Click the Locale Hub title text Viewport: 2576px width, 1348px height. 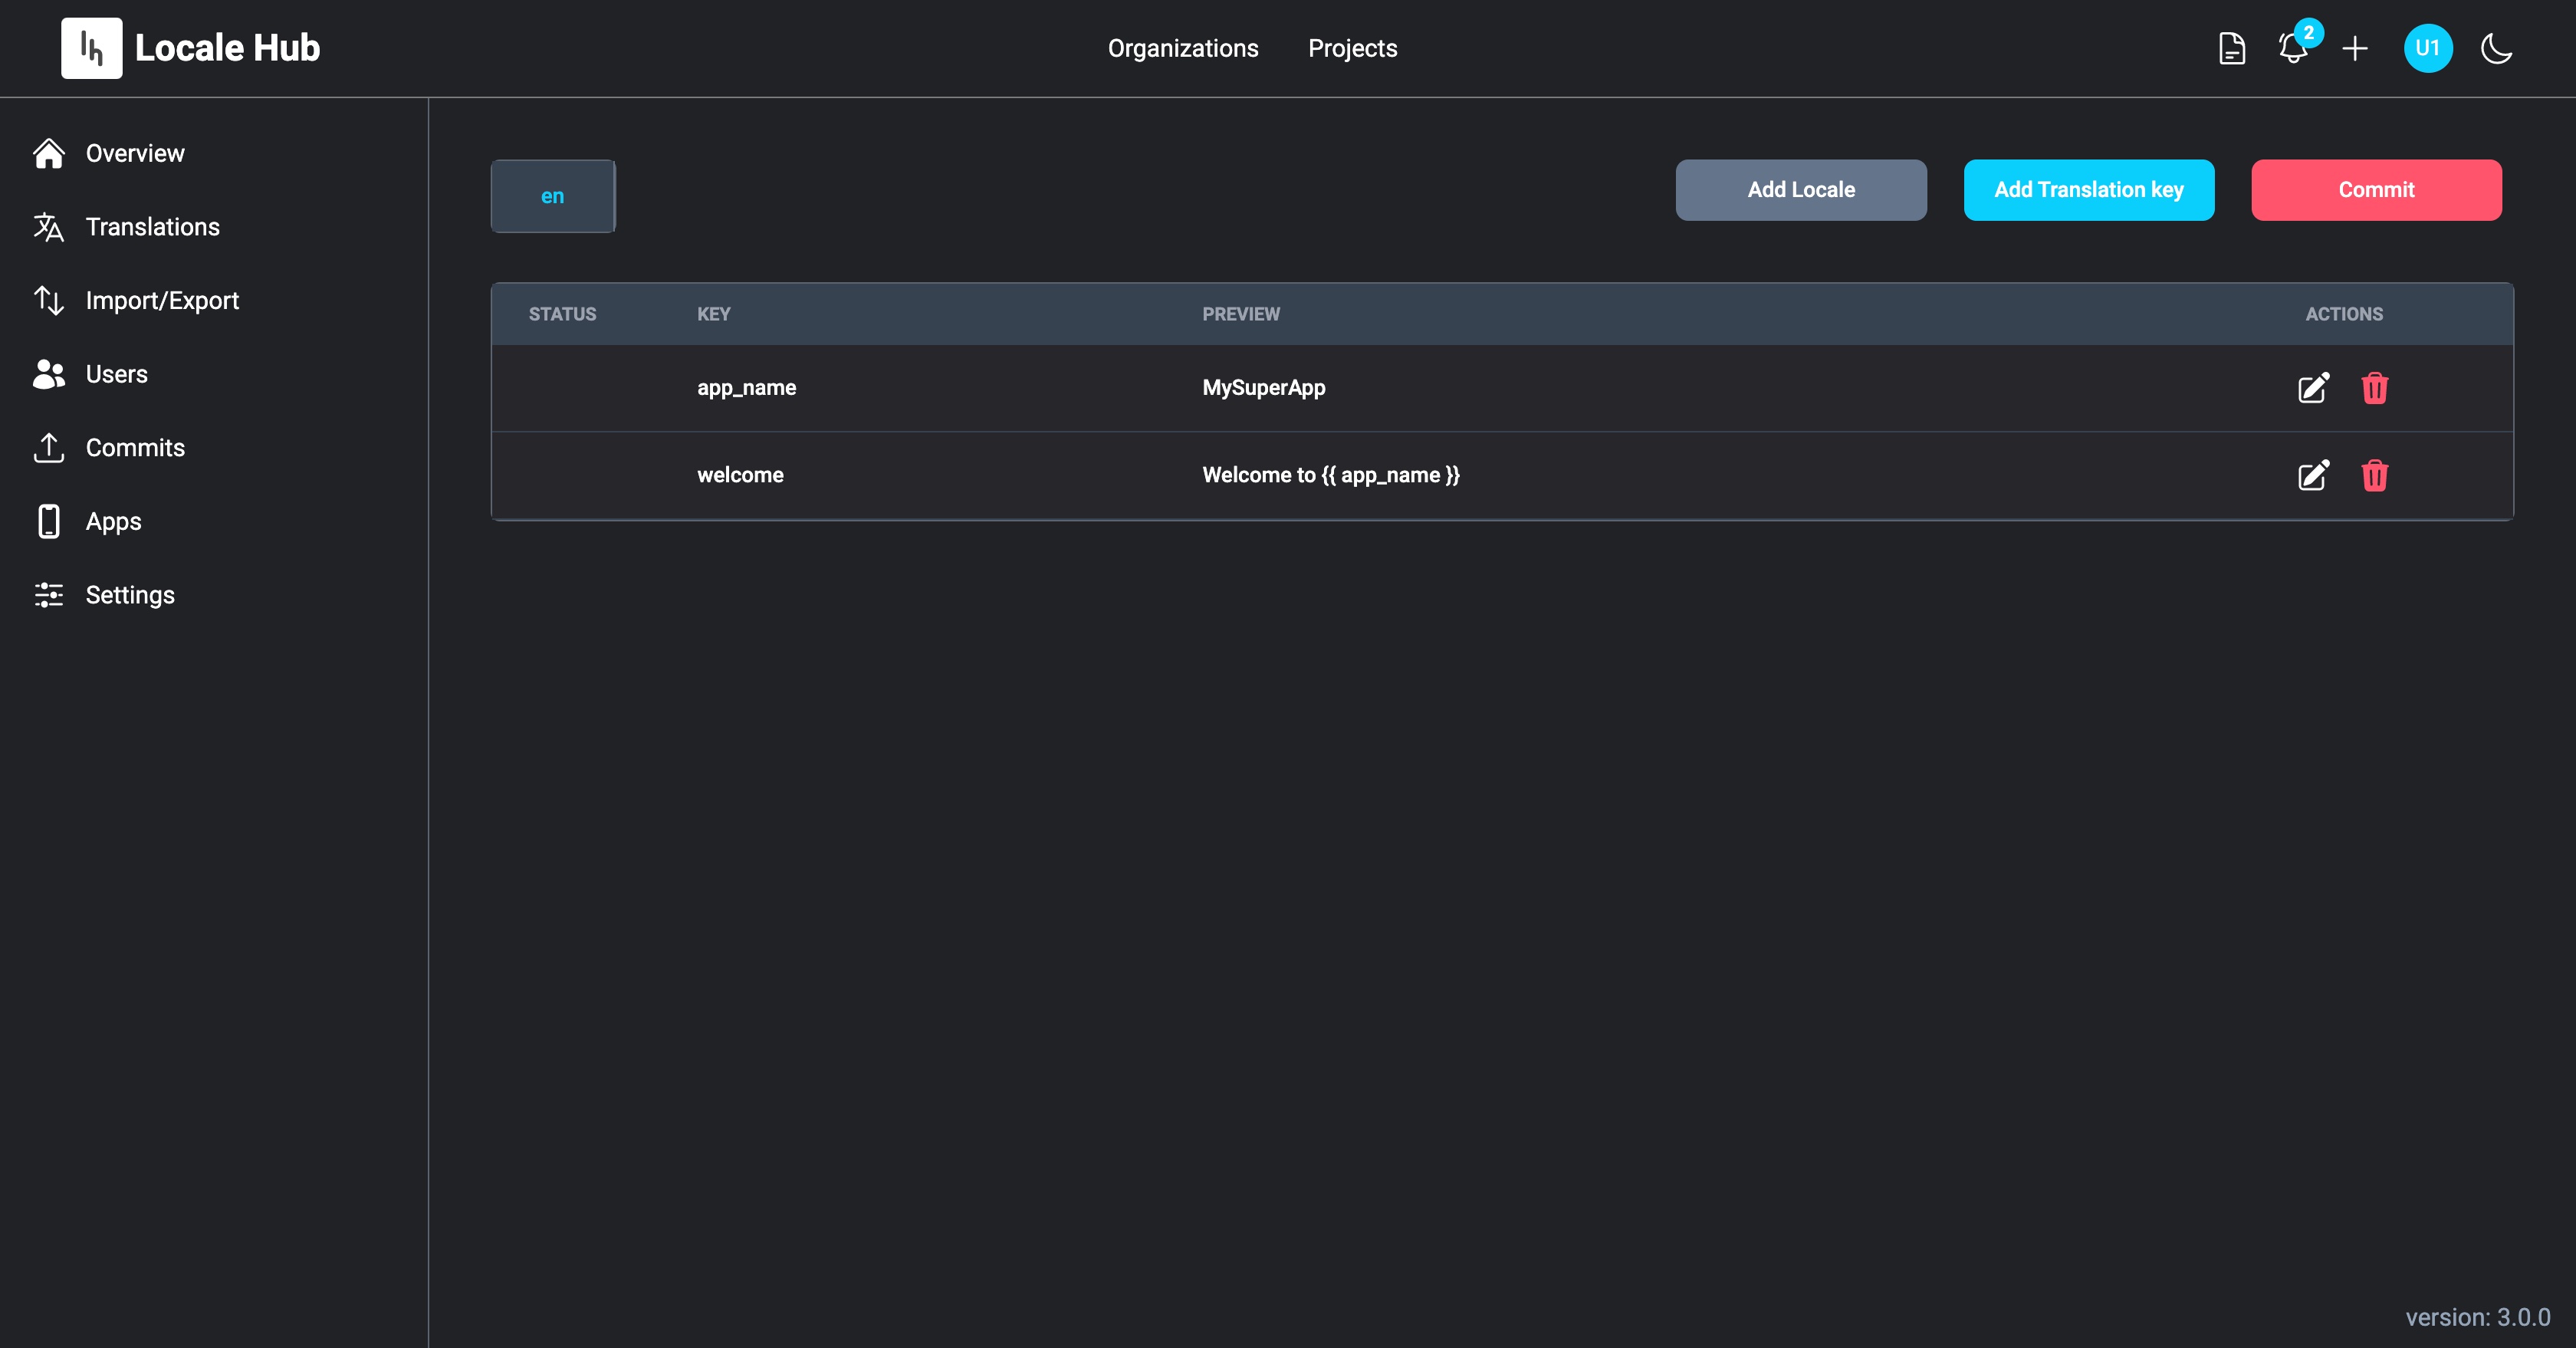tap(227, 48)
